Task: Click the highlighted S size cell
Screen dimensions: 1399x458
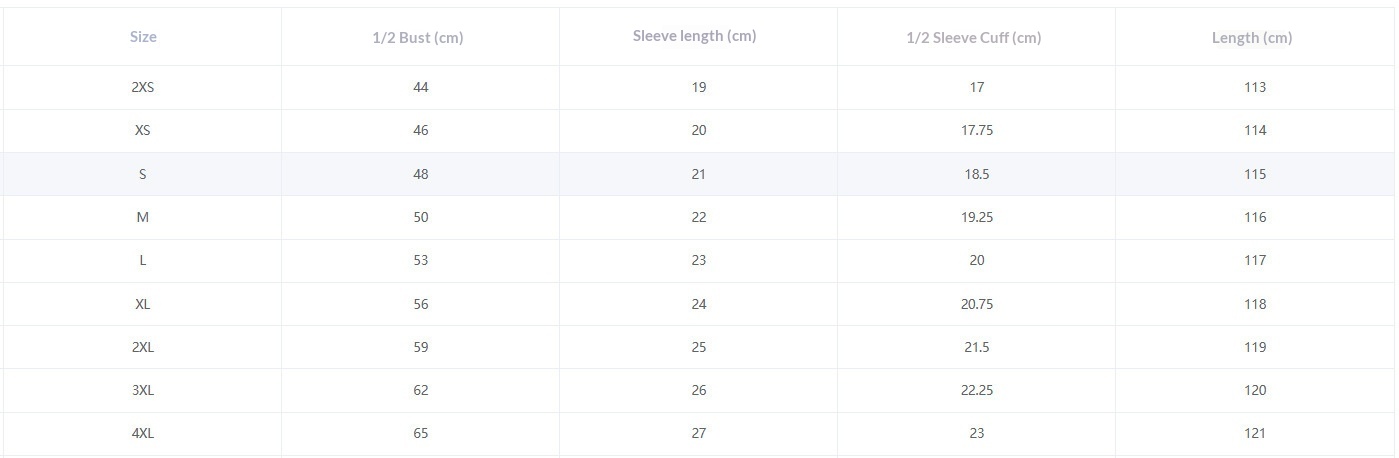Action: pos(143,174)
